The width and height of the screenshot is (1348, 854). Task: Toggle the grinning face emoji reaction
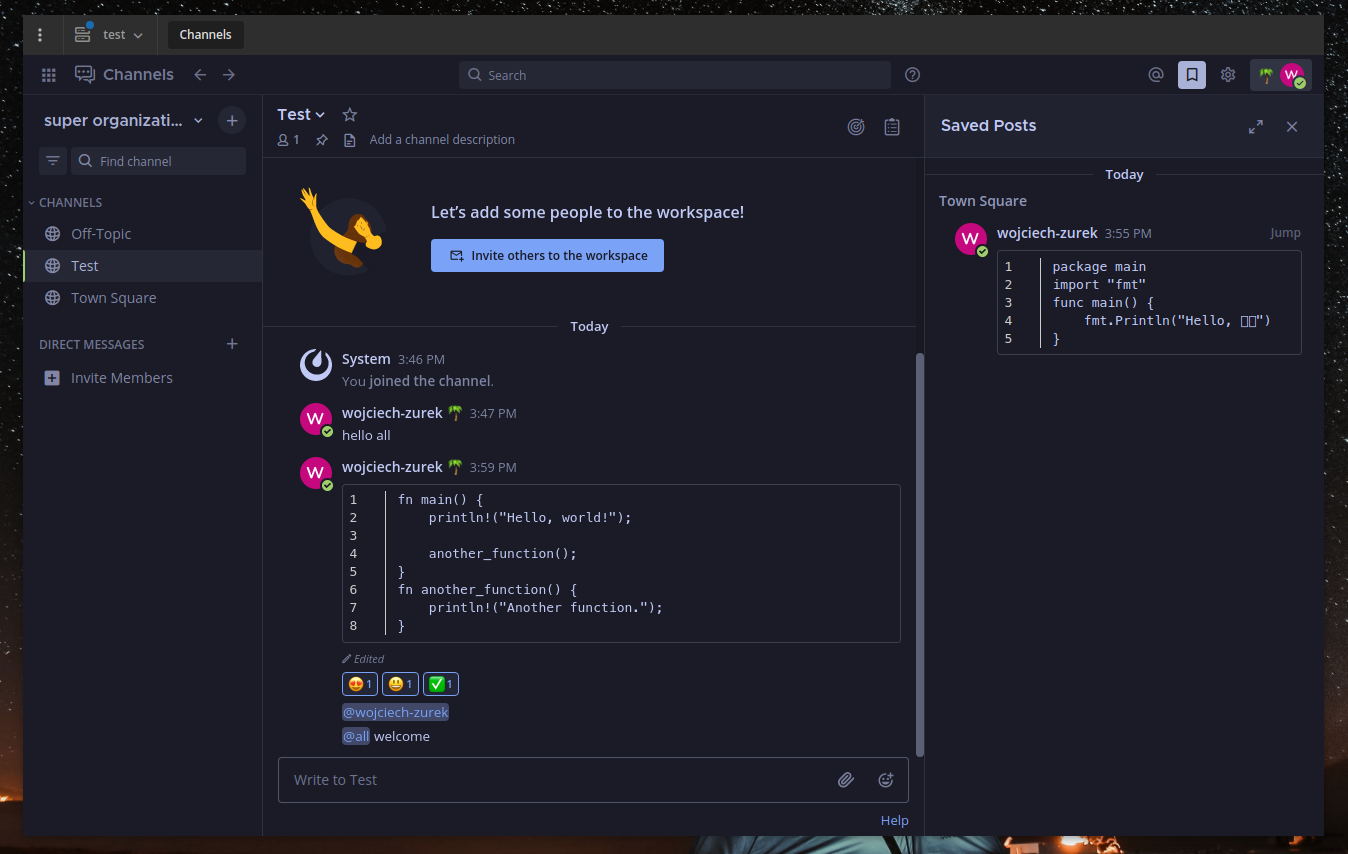[x=400, y=684]
